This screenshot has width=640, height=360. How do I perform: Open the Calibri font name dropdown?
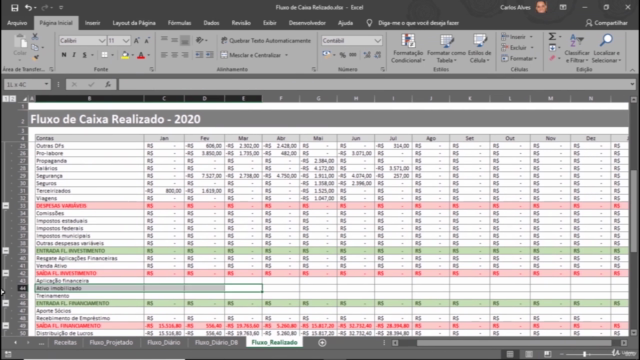click(102, 40)
